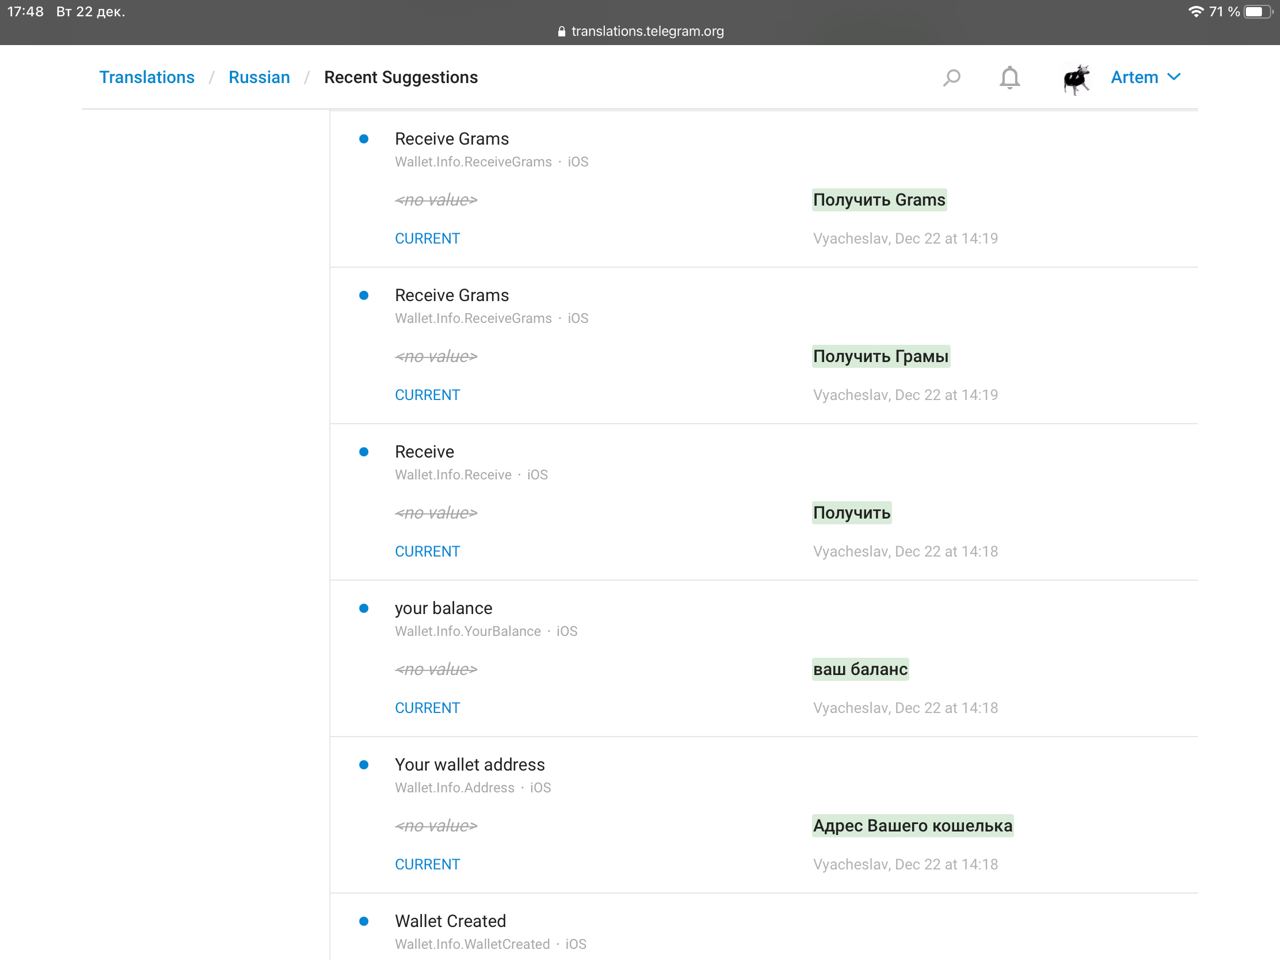Open CURRENT for Your wallet address entry
Screen dimensions: 1280x960
[x=427, y=864]
